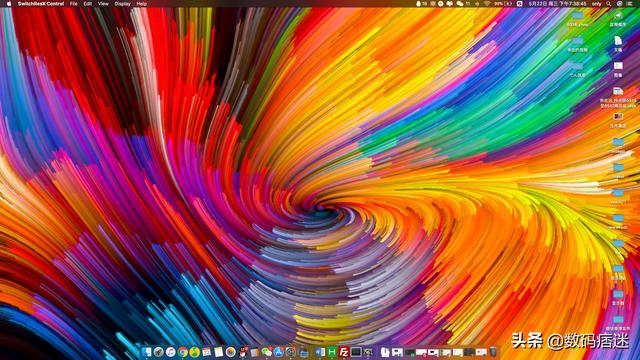Open the dark monitor app icon beside FileZilla
Image resolution: width=640 pixels, height=360 pixels.
click(356, 352)
